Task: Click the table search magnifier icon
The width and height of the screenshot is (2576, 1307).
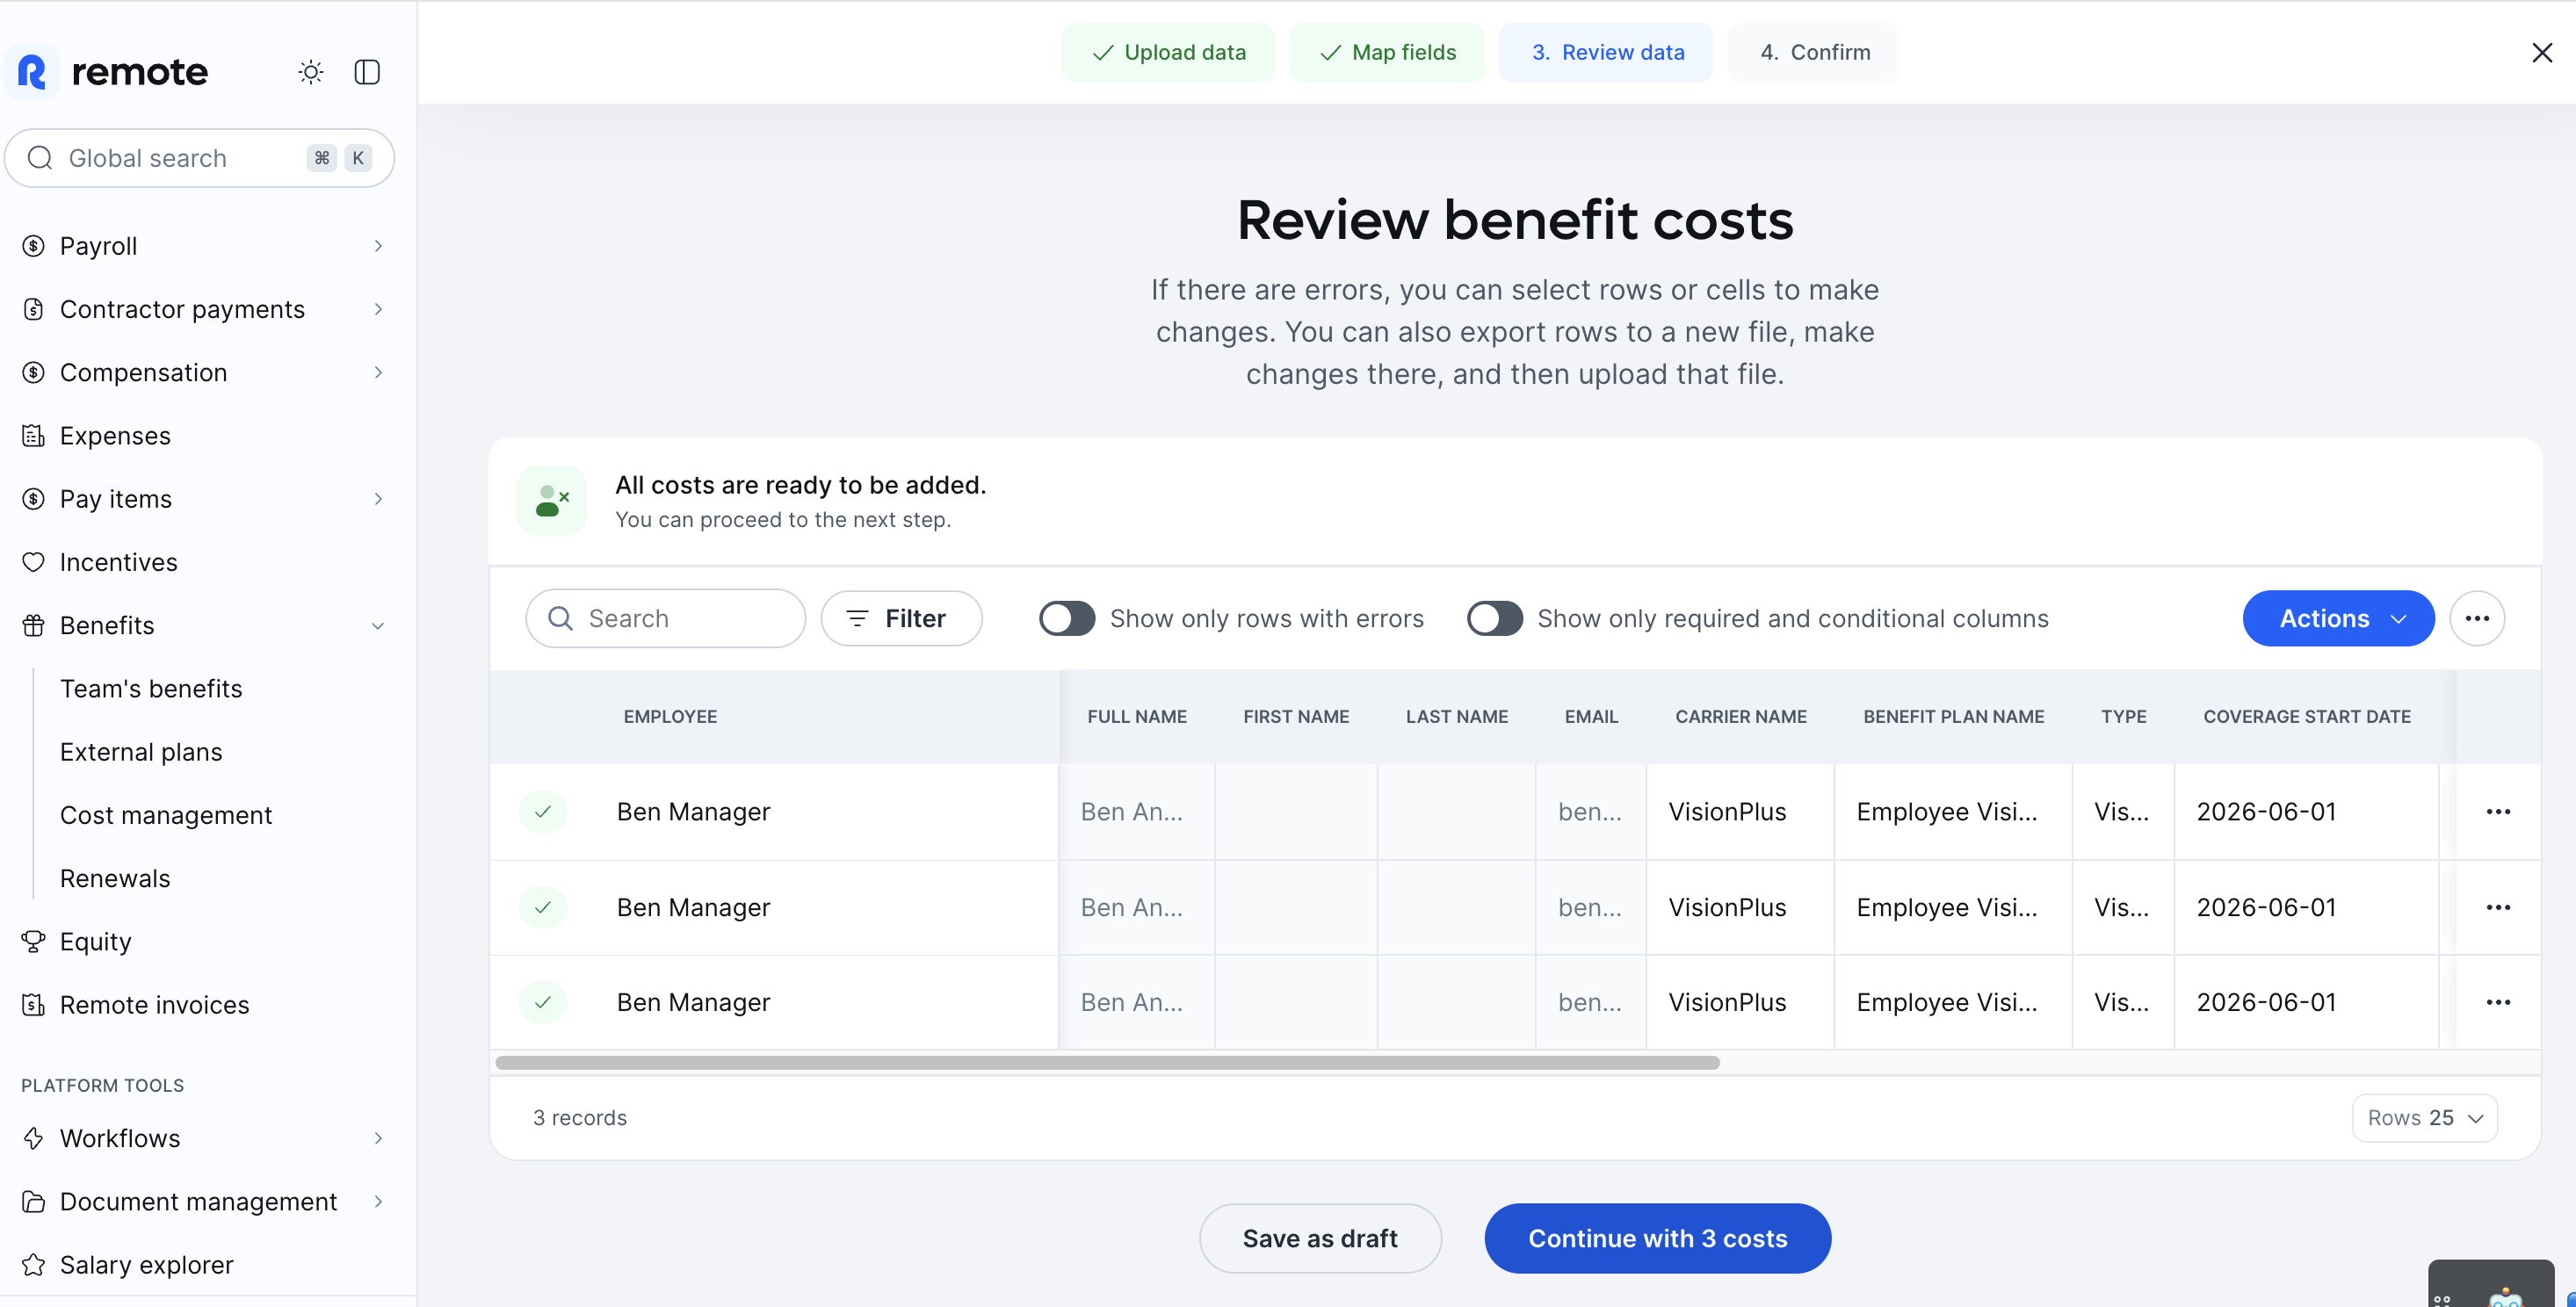Action: click(561, 618)
